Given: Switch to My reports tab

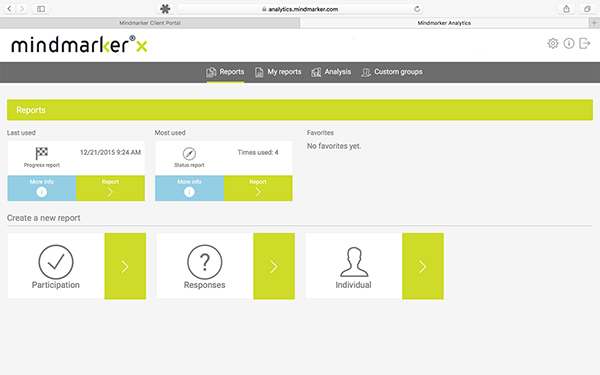Looking at the screenshot, I should click(278, 72).
